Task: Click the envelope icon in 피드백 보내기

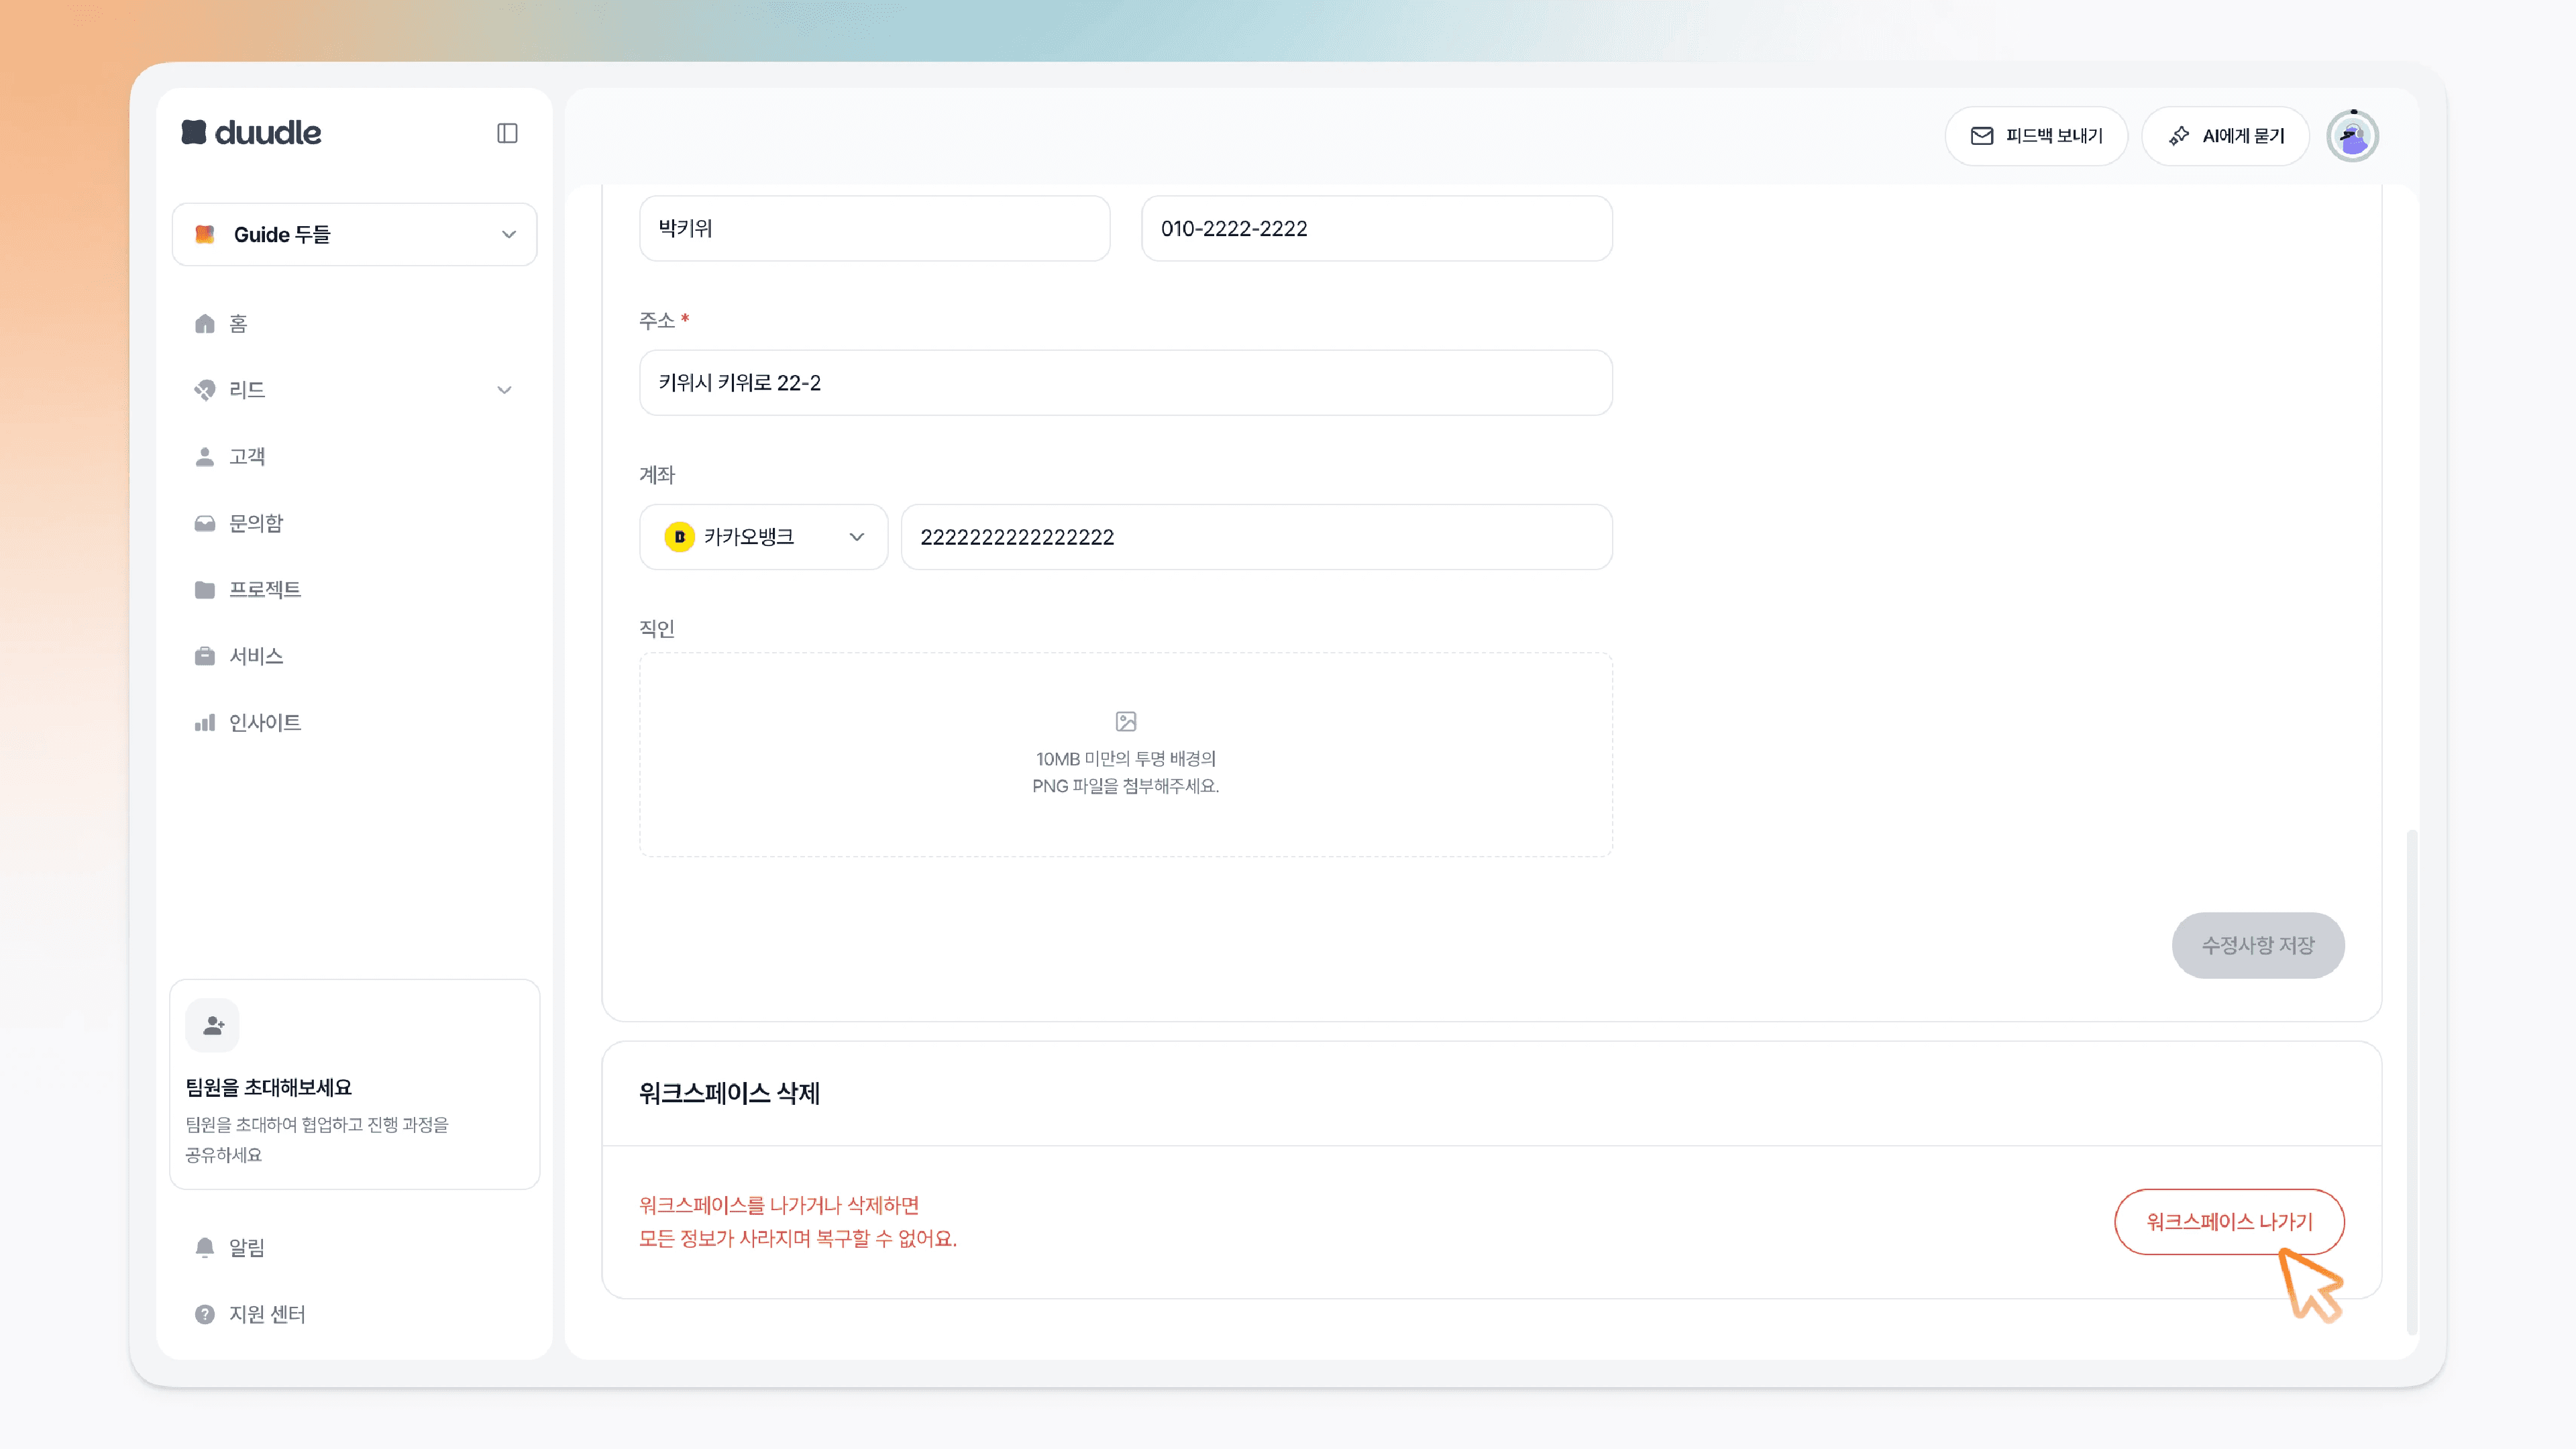Action: (x=1982, y=136)
